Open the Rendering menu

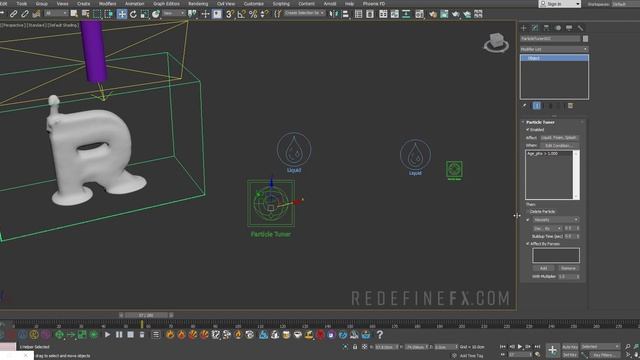click(x=198, y=4)
